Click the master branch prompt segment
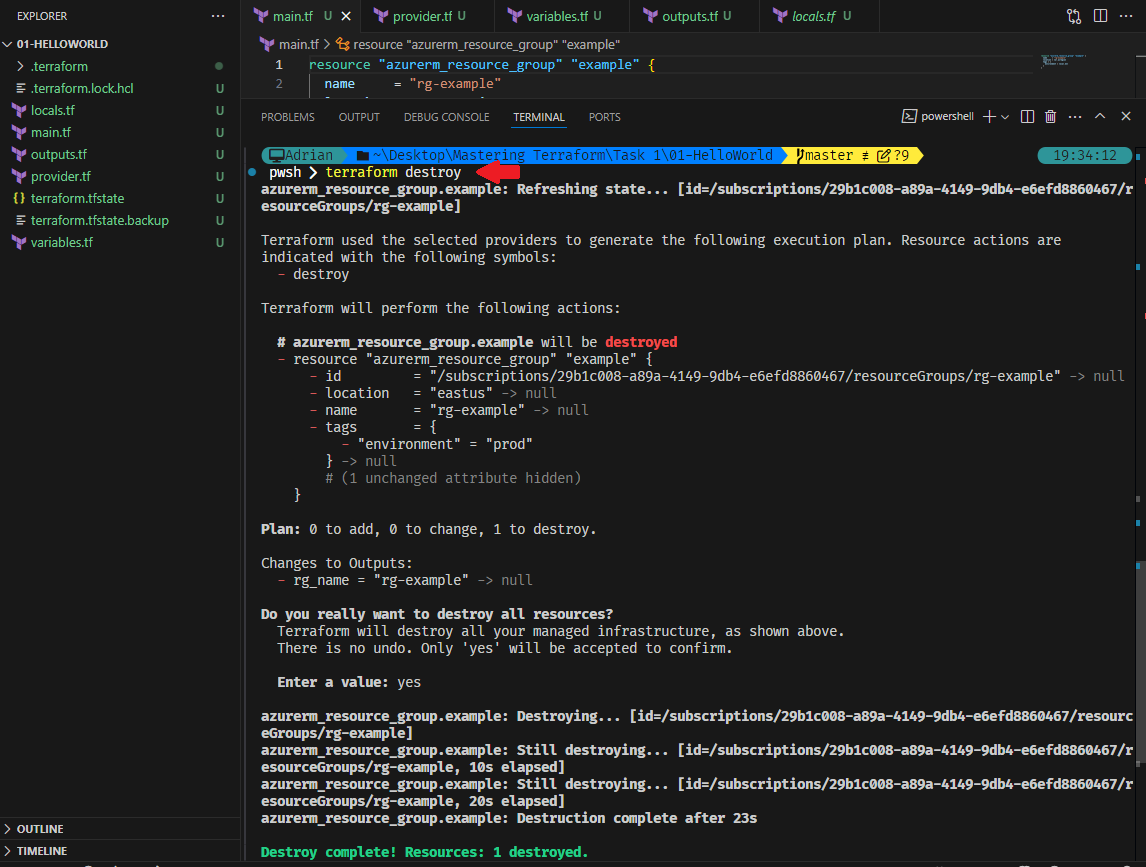Screen dimensions: 1146x867 tap(852, 155)
